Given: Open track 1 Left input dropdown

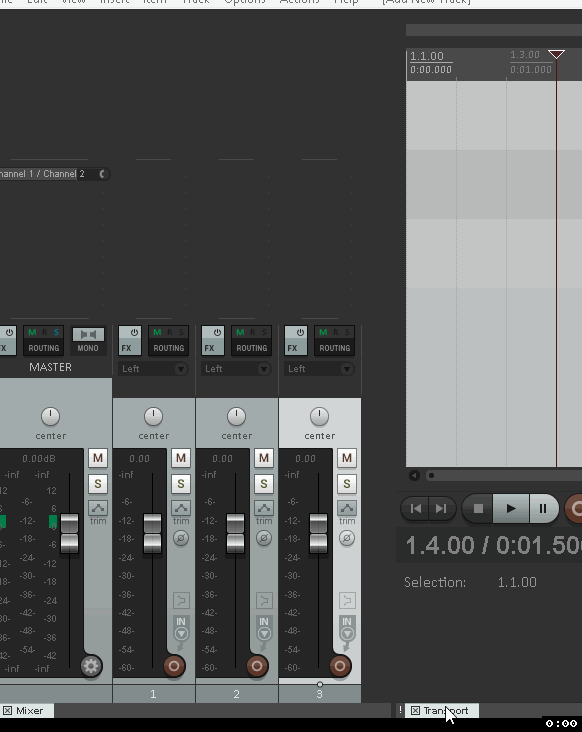Looking at the screenshot, I should click(x=153, y=369).
